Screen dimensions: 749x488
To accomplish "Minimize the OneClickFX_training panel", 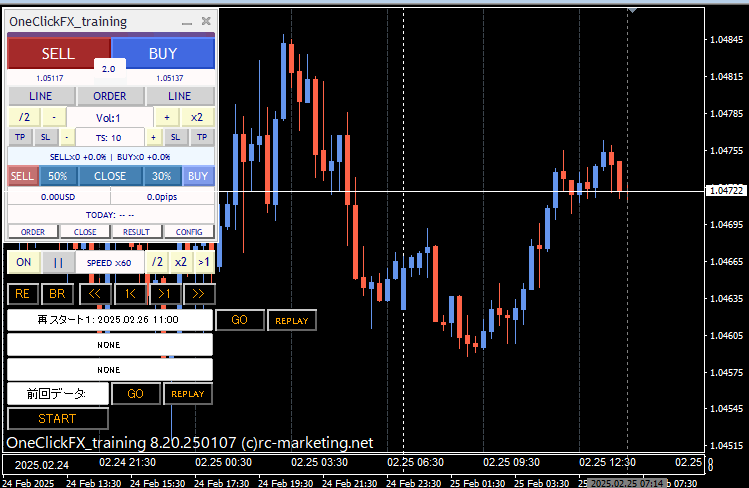I will (186, 20).
